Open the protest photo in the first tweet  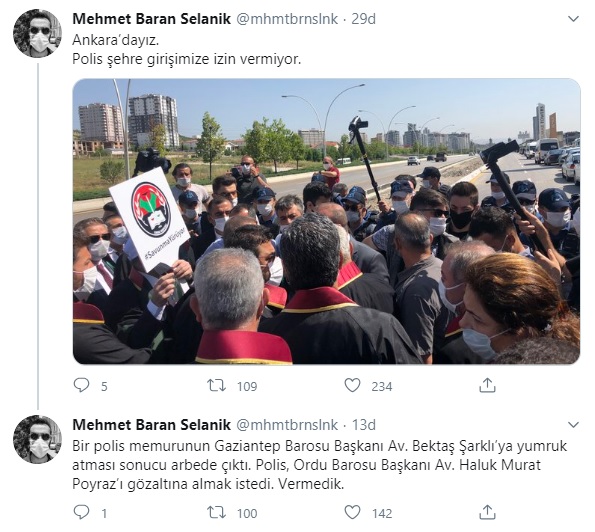pos(326,221)
